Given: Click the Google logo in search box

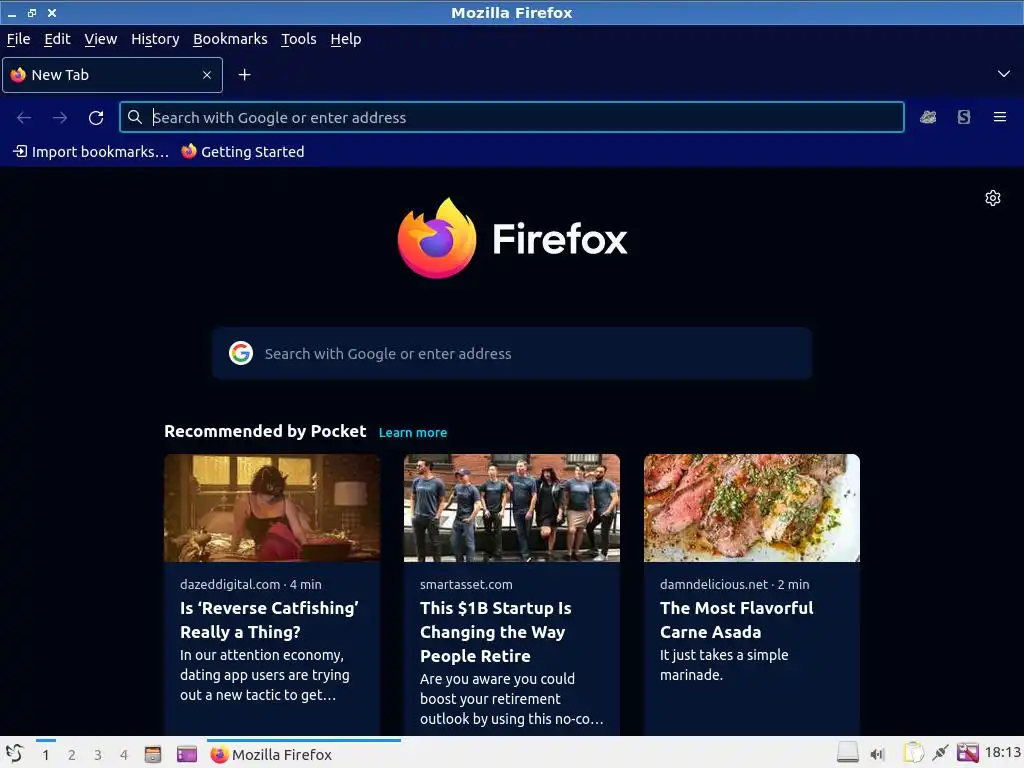Looking at the screenshot, I should coord(241,353).
